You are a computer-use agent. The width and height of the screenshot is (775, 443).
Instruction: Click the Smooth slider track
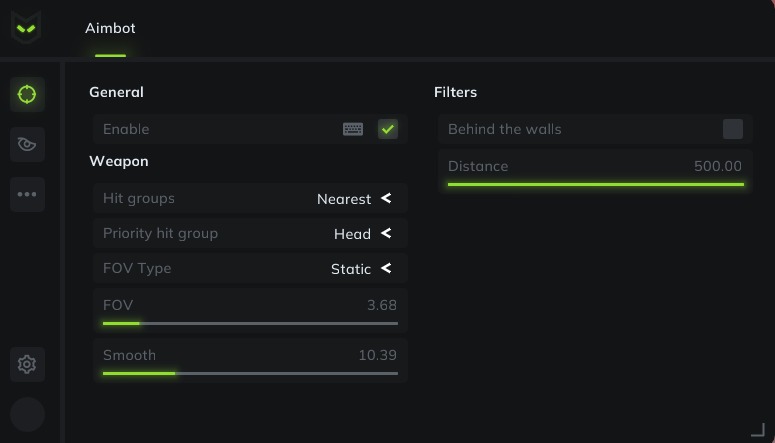(x=250, y=373)
